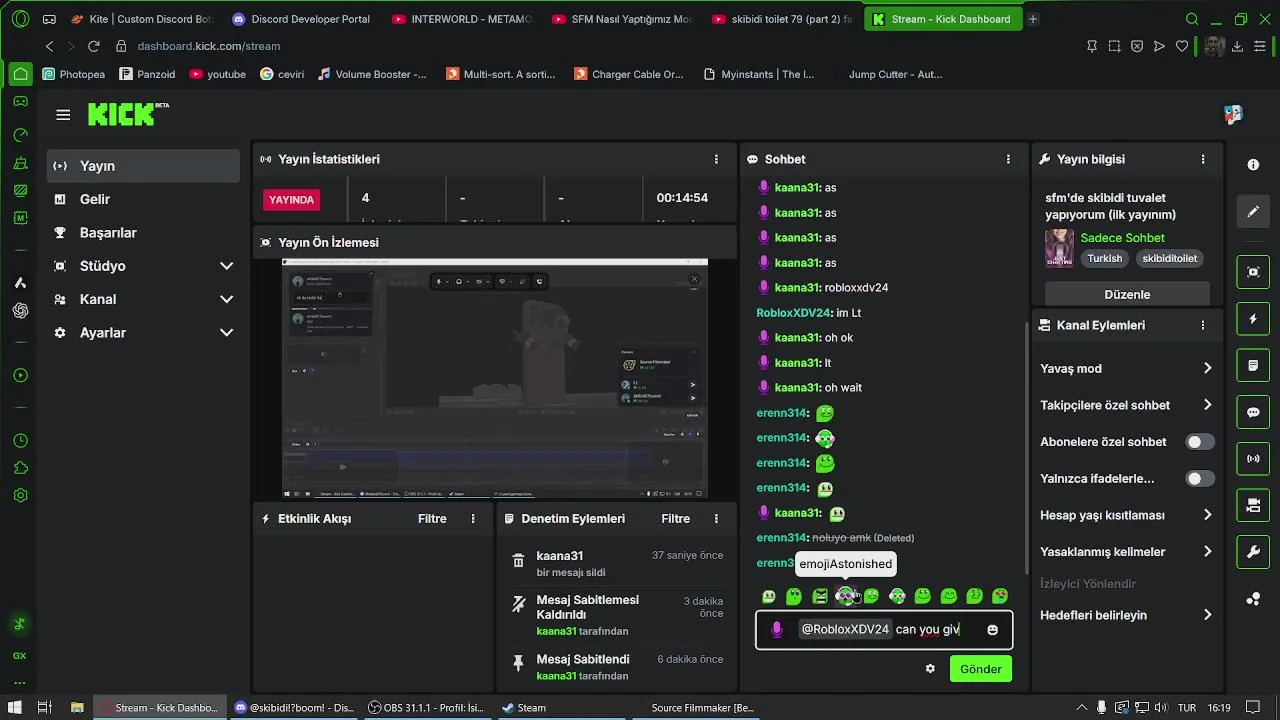Open the Filtre dropdown in Etkinlik Akışı

pyautogui.click(x=432, y=519)
